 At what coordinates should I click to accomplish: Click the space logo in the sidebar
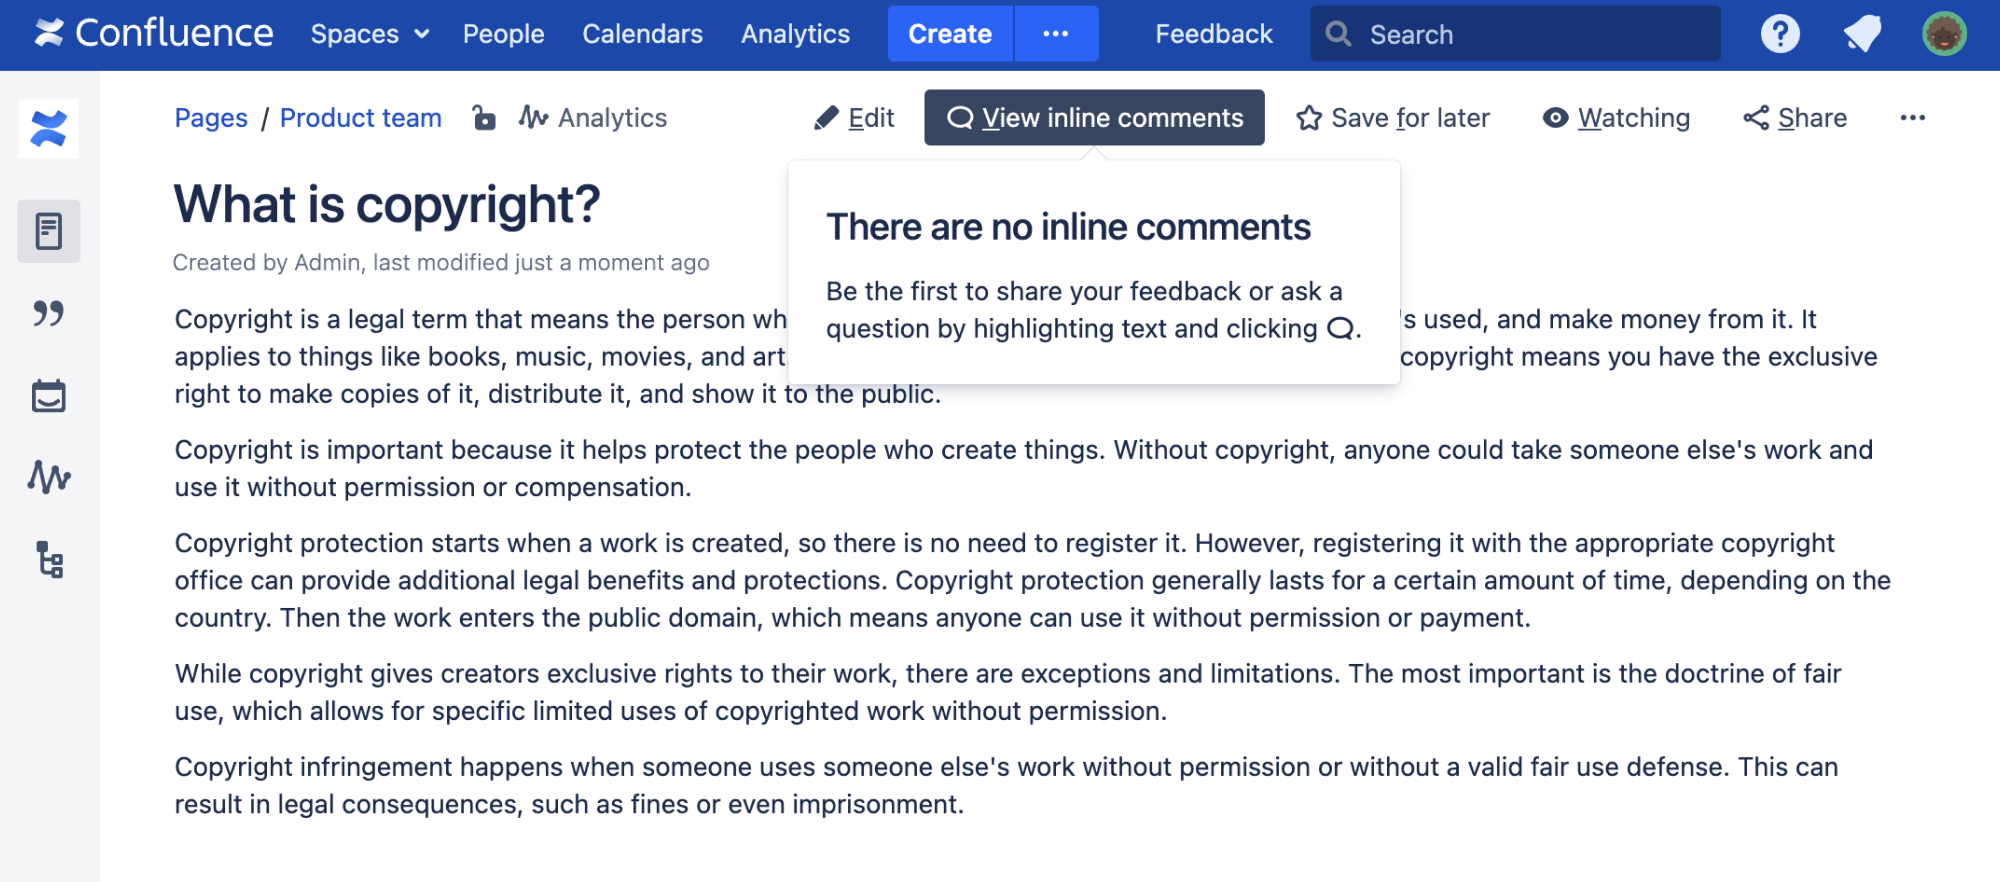(x=48, y=129)
